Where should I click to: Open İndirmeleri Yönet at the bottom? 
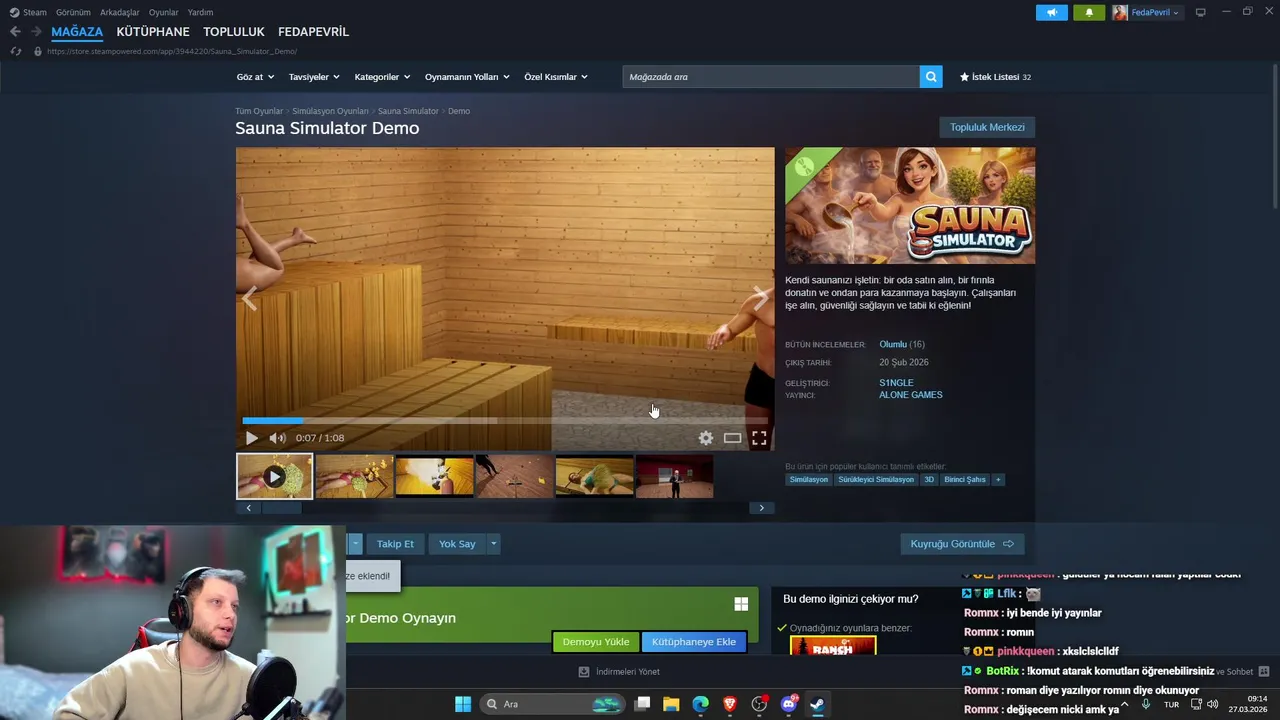pos(620,672)
